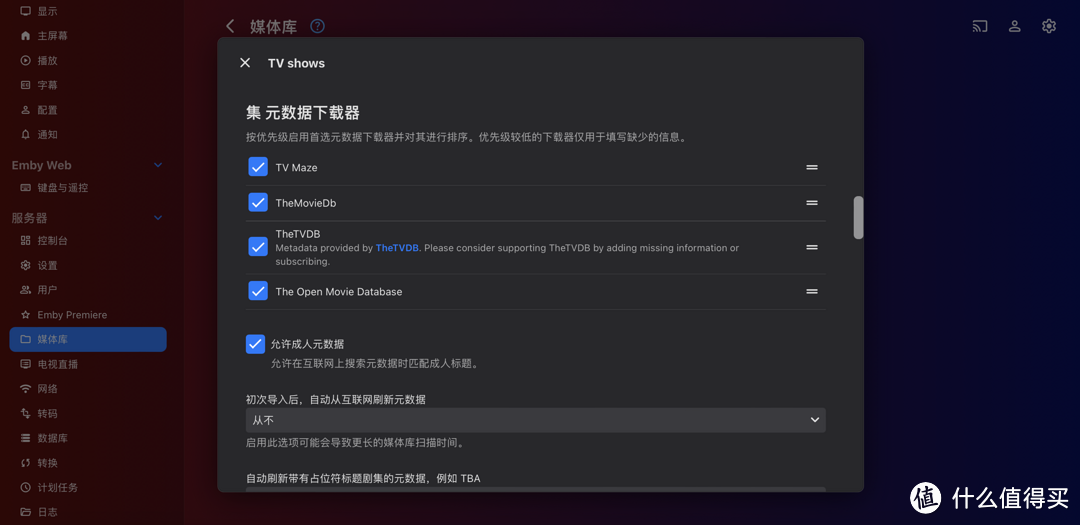Click the folder icon beside 日志
Viewport: 1080px width, 525px height.
pyautogui.click(x=25, y=512)
